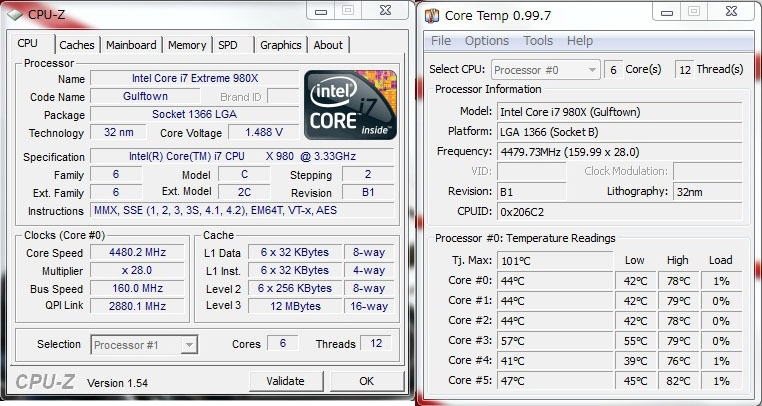This screenshot has height=406, width=762.
Task: Click the Core Temp title bar icon
Action: tap(432, 16)
